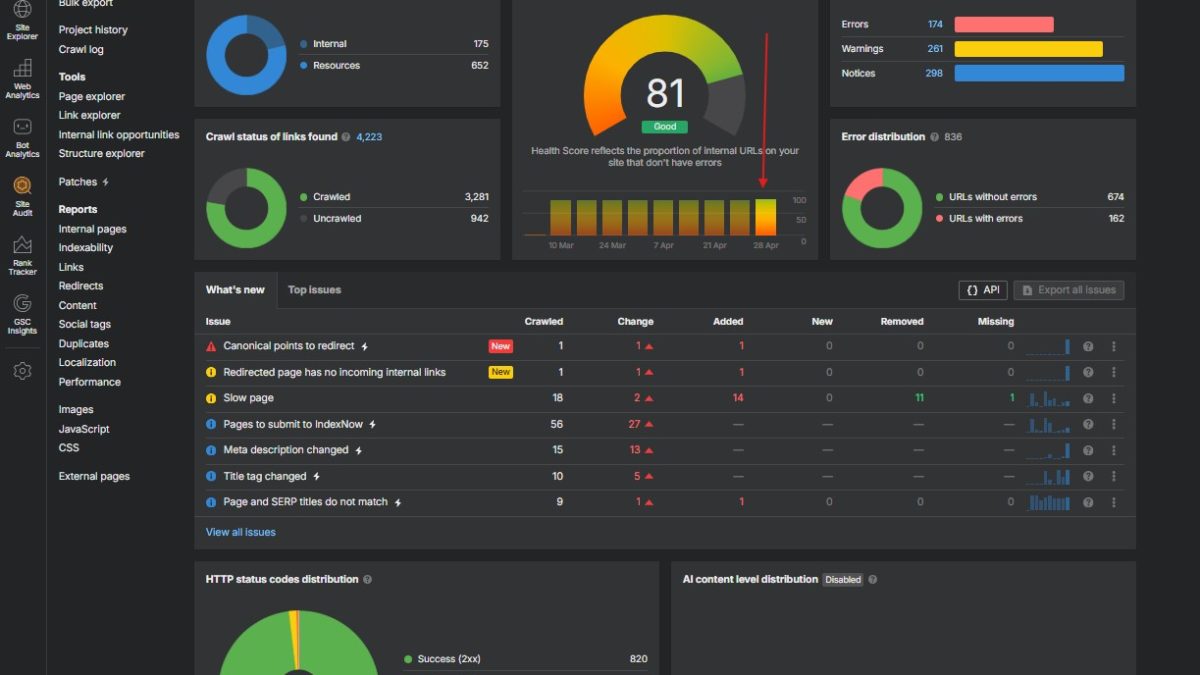Open the info icon beside AI content level distribution
The image size is (1200, 675).
coord(873,579)
